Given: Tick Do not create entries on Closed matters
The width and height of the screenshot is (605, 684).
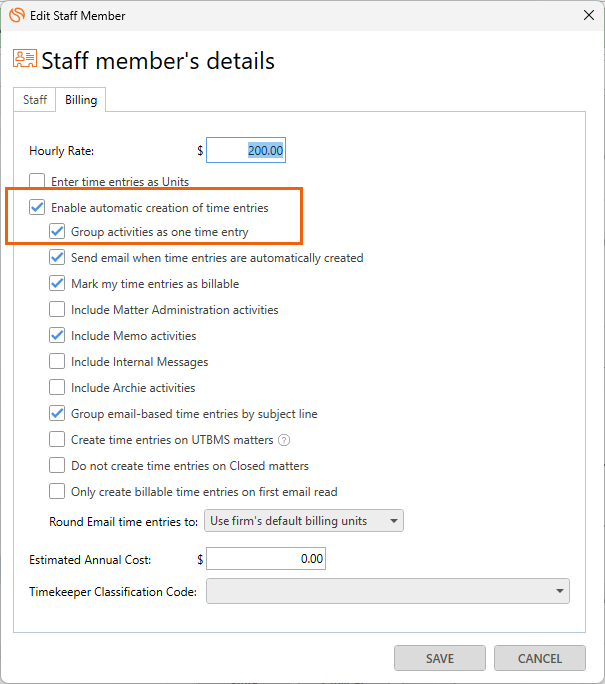Looking at the screenshot, I should 57,465.
